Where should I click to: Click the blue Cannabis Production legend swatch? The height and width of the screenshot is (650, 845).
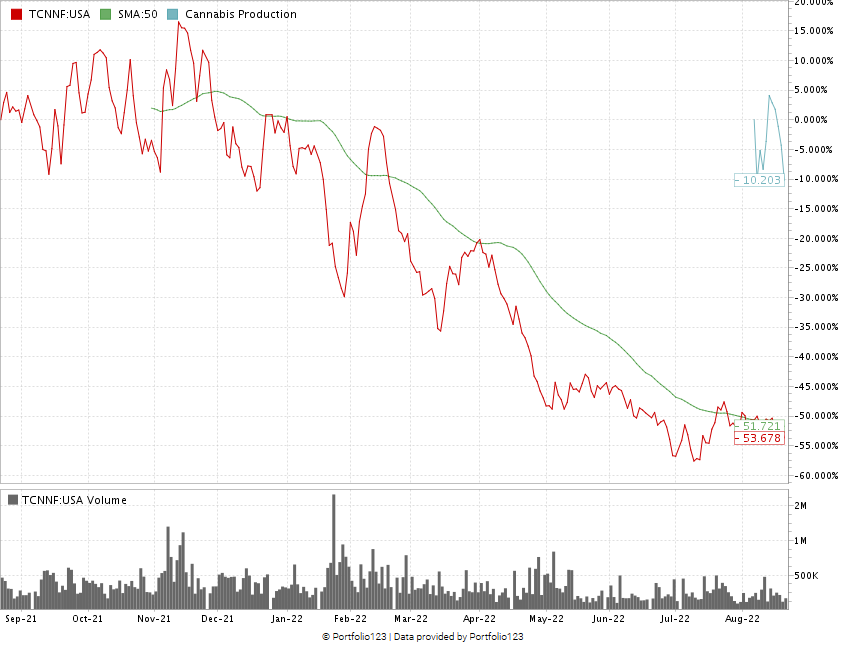tap(172, 15)
